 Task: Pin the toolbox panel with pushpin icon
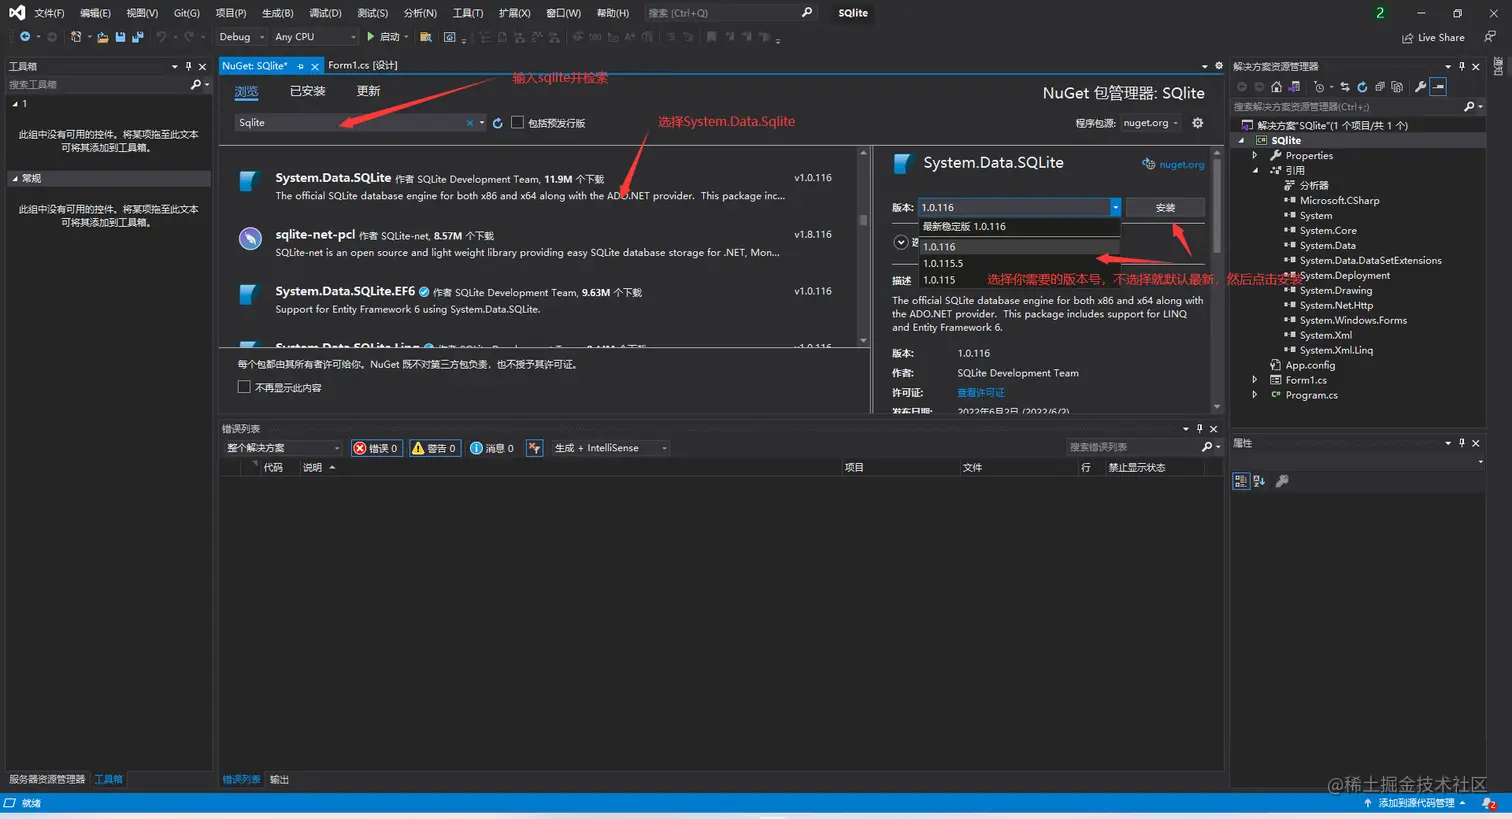tap(188, 67)
